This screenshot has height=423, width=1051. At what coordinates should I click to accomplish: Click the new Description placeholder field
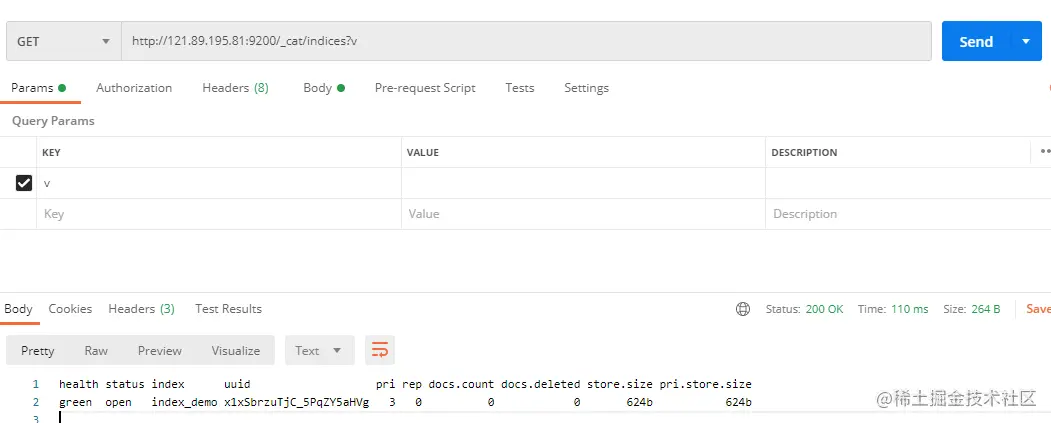[908, 214]
